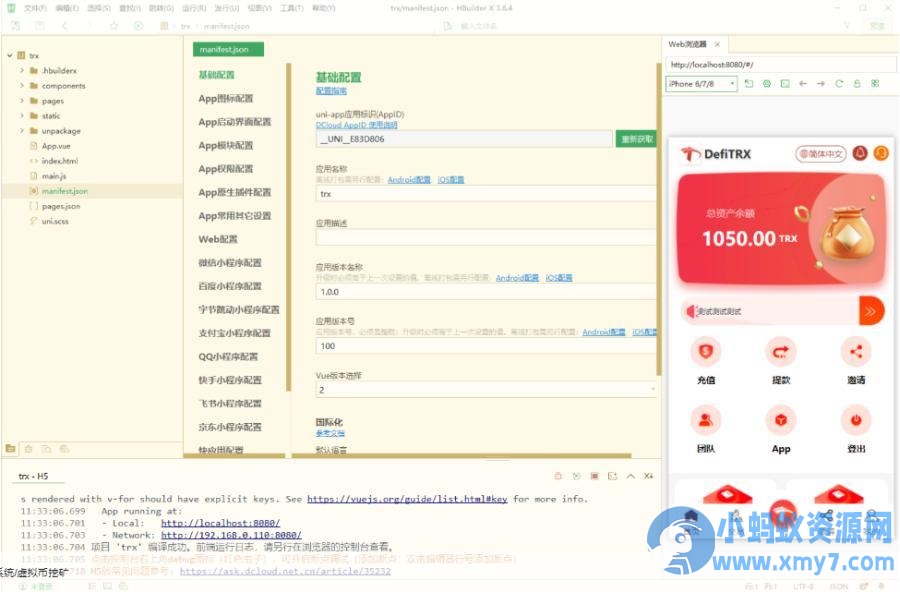This screenshot has width=900, height=592.
Task: Click the browser back arrow icon
Action: 803,84
